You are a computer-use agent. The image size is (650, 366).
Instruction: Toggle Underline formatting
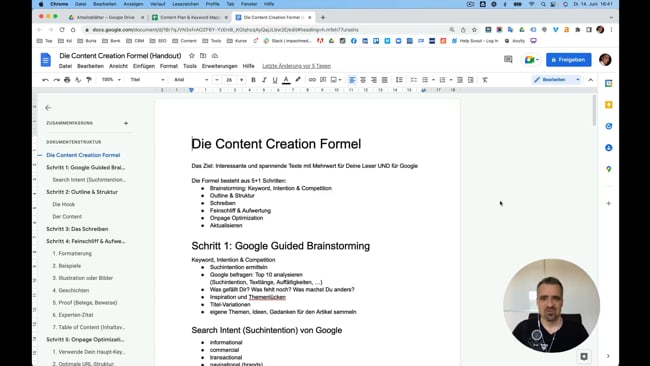tap(275, 80)
